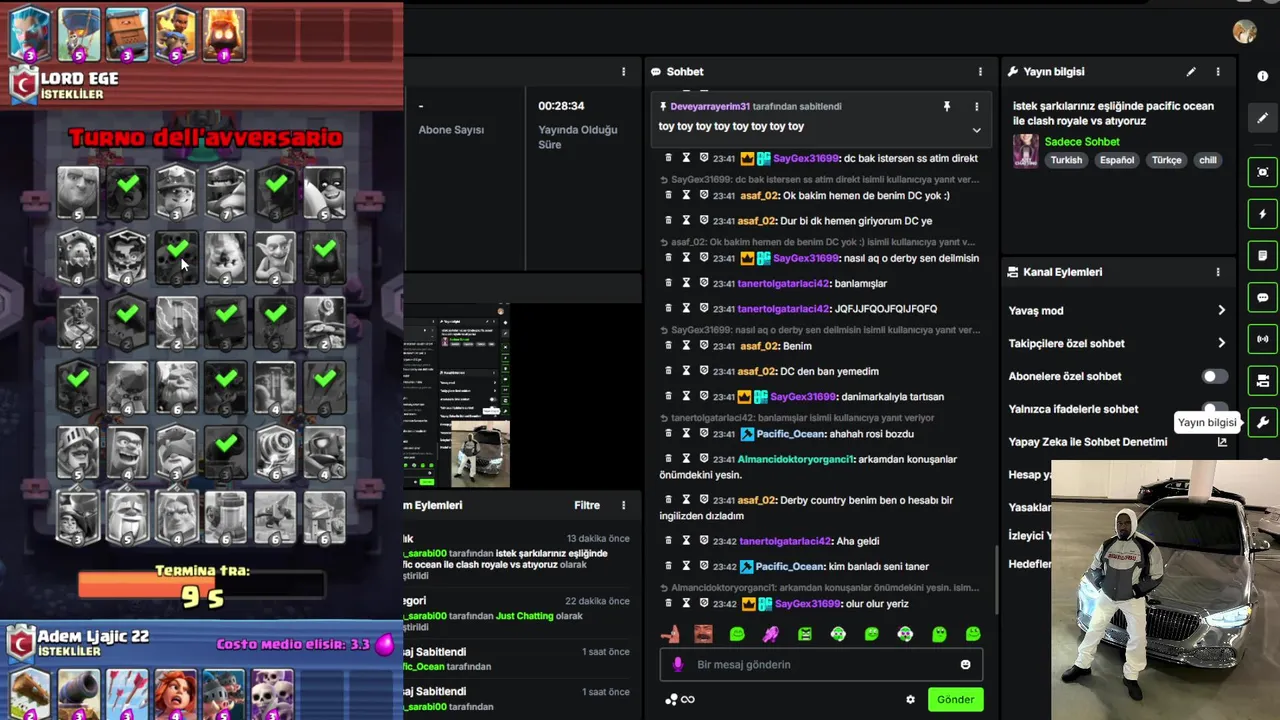Image resolution: width=1280 pixels, height=720 pixels.
Task: Send message with Gönder button
Action: [x=955, y=699]
